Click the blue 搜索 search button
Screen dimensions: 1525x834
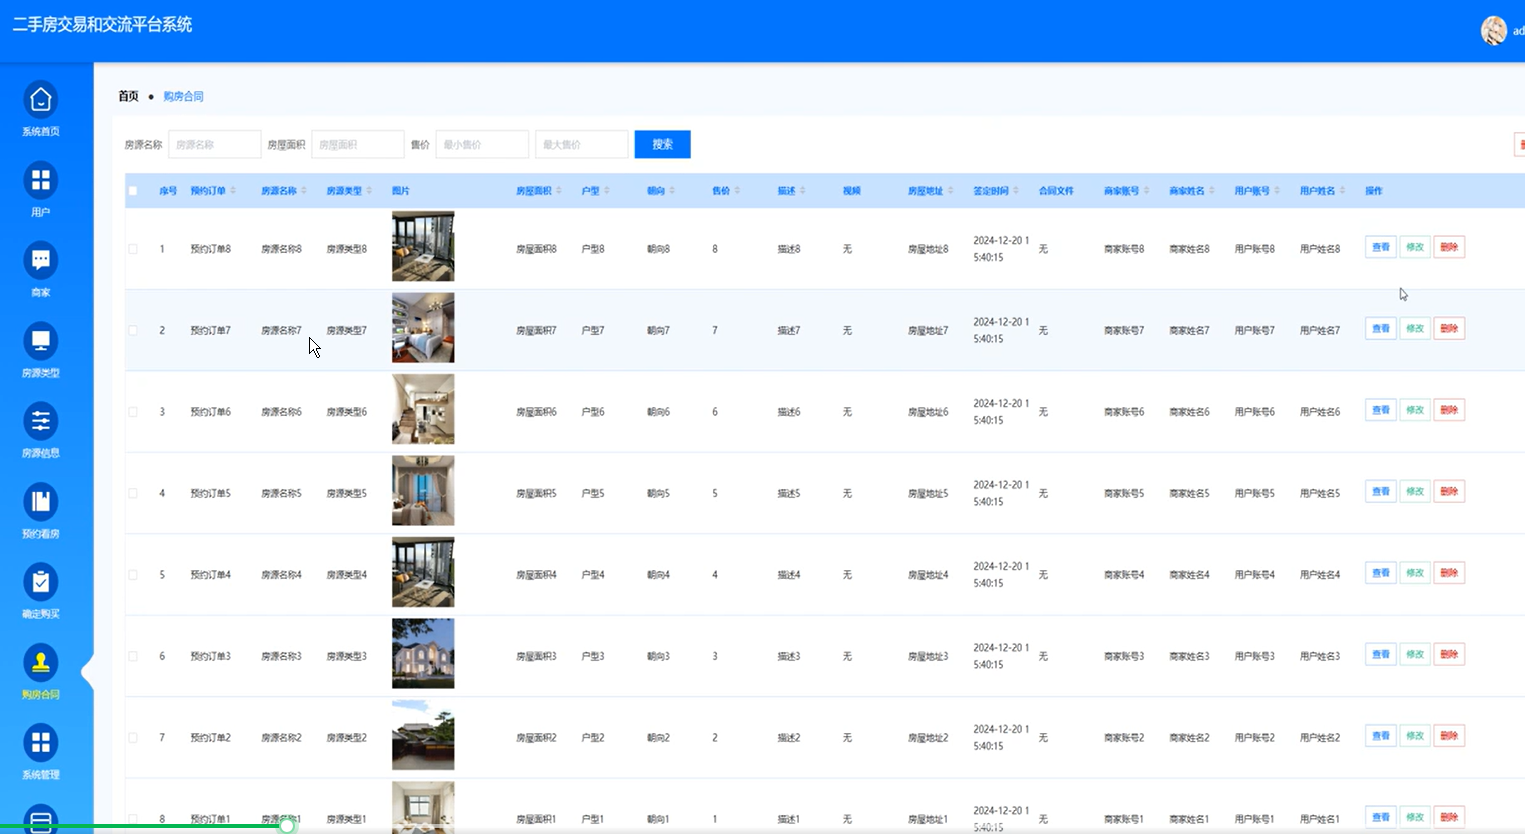662,144
